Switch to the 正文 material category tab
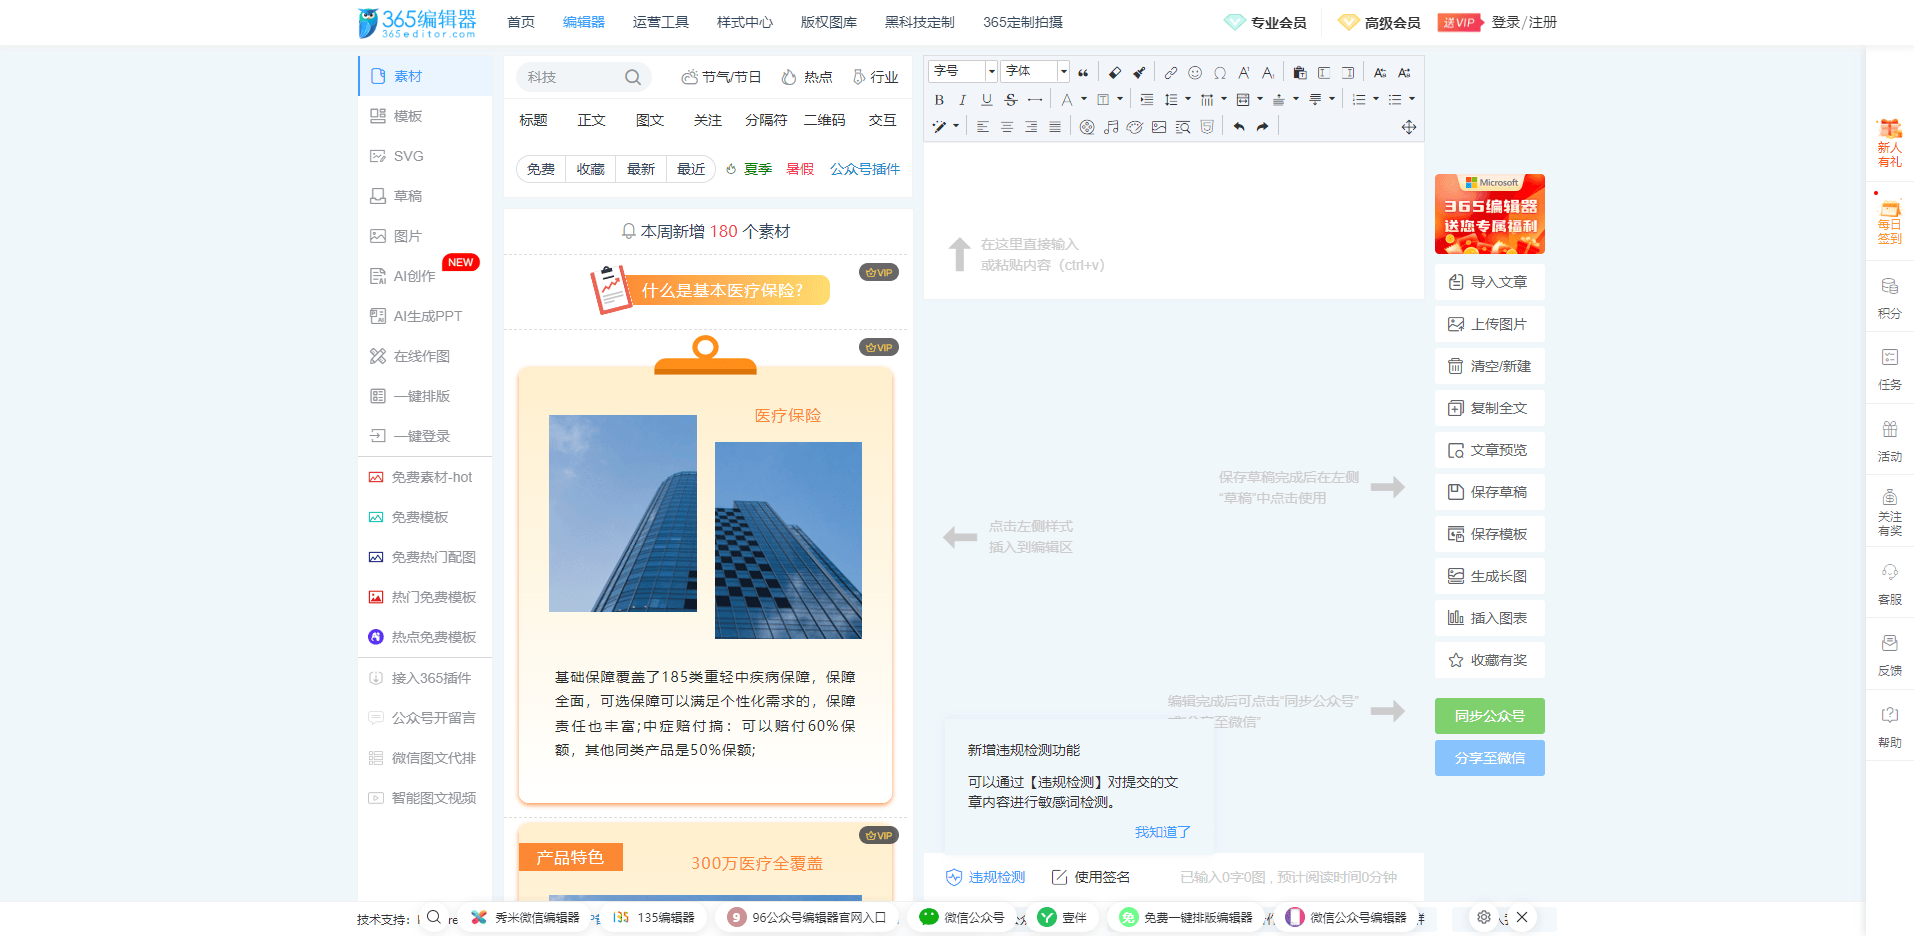The height and width of the screenshot is (936, 1914). coord(591,119)
